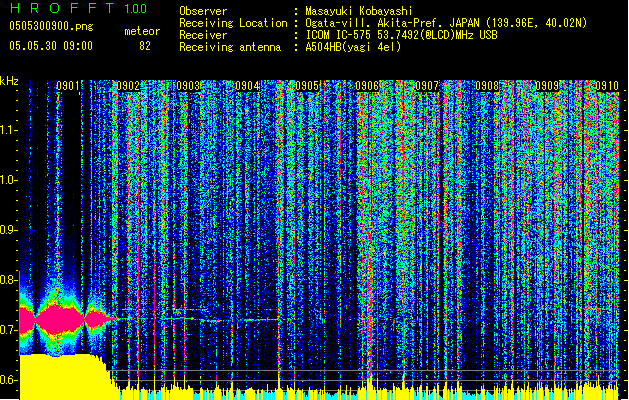Click the 0901 time marker

tap(67, 86)
